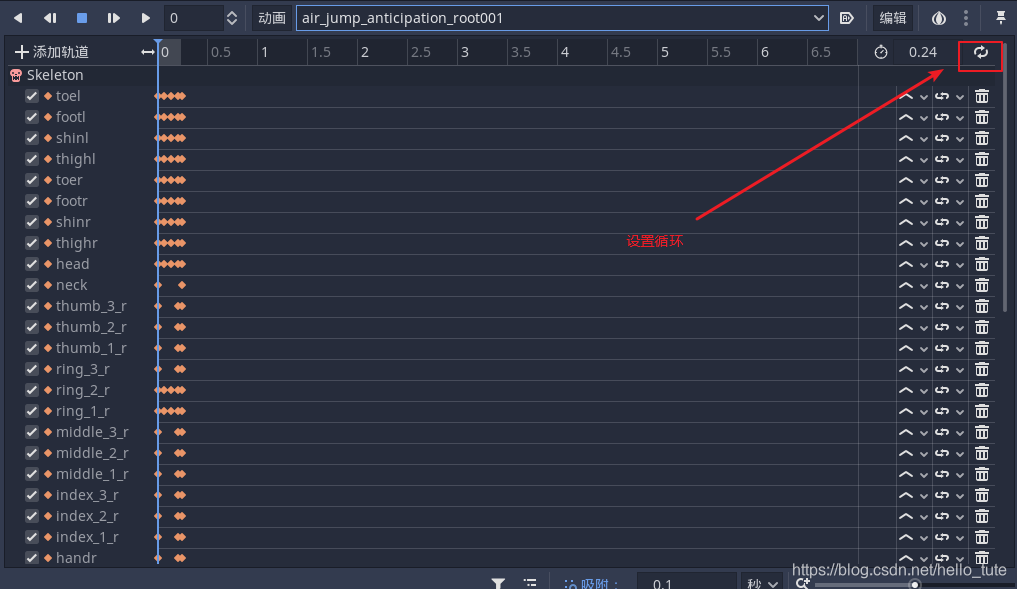Click loop wrap icon for footl track

pyautogui.click(x=942, y=117)
